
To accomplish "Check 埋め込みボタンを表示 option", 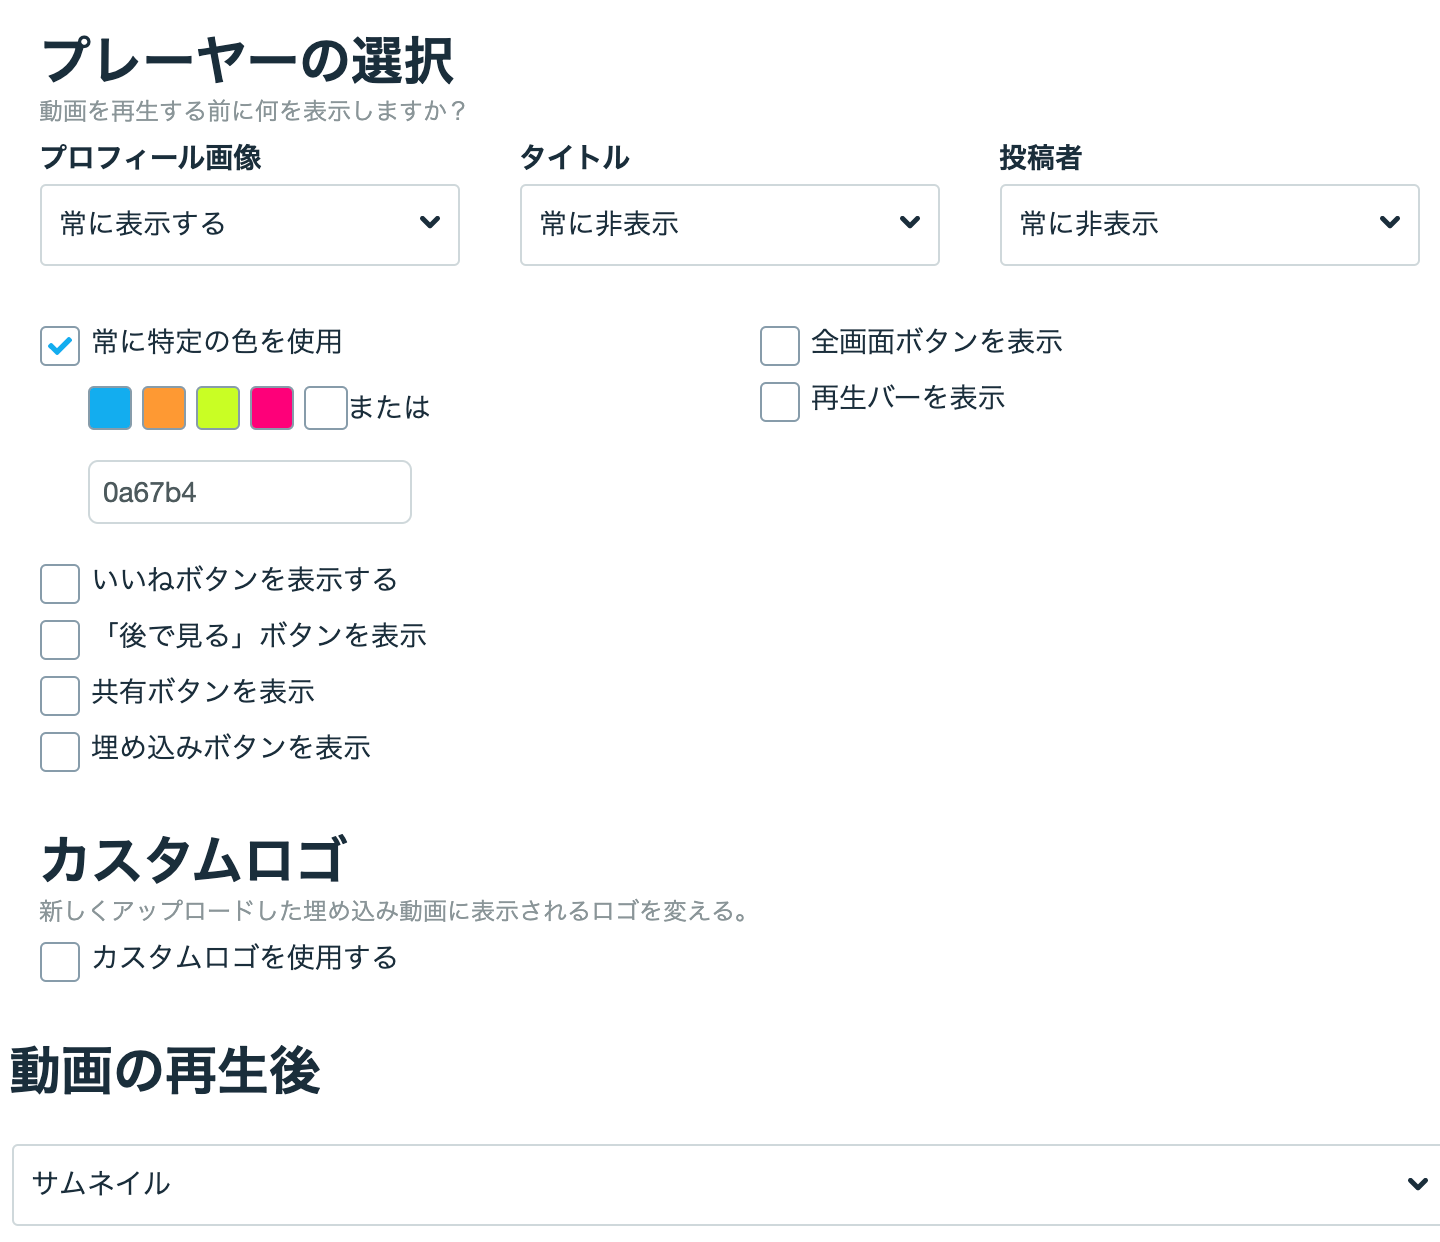I will tap(60, 752).
